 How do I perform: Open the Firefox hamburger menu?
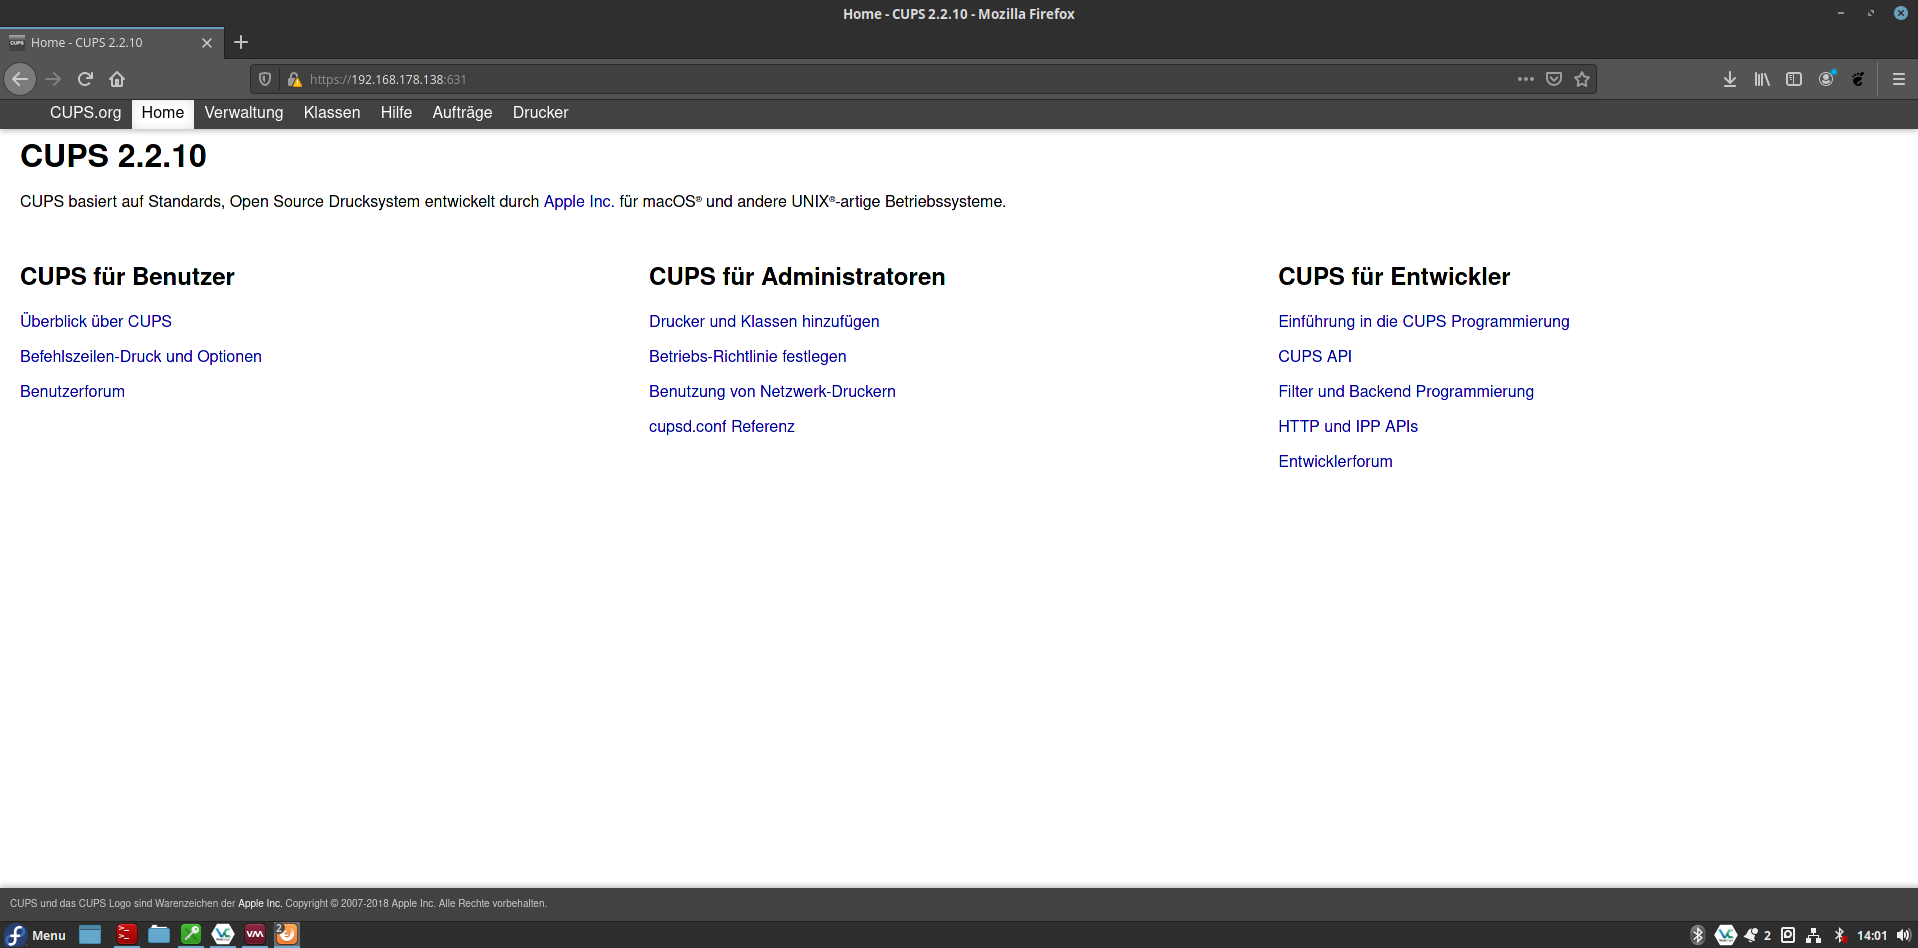(x=1899, y=79)
